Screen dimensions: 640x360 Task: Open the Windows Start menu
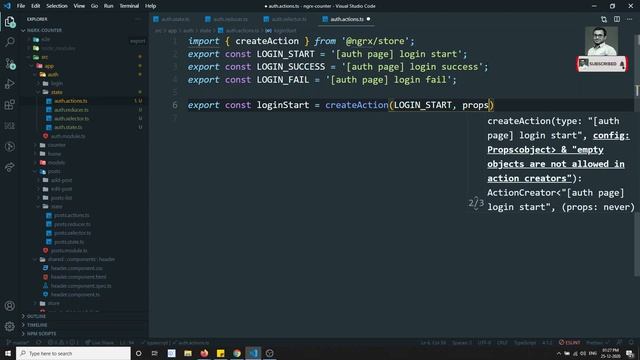[x=8, y=353]
